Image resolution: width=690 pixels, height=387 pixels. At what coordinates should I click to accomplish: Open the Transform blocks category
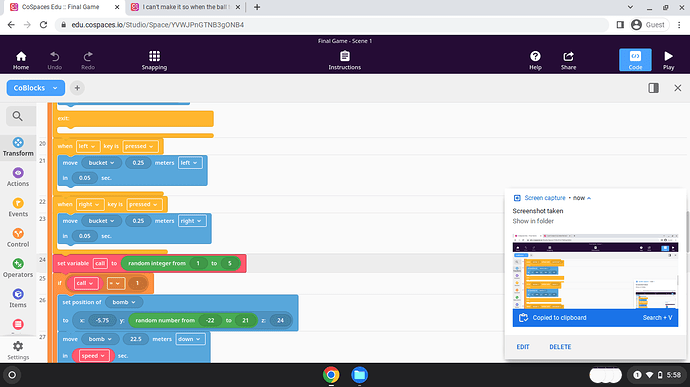[18, 147]
